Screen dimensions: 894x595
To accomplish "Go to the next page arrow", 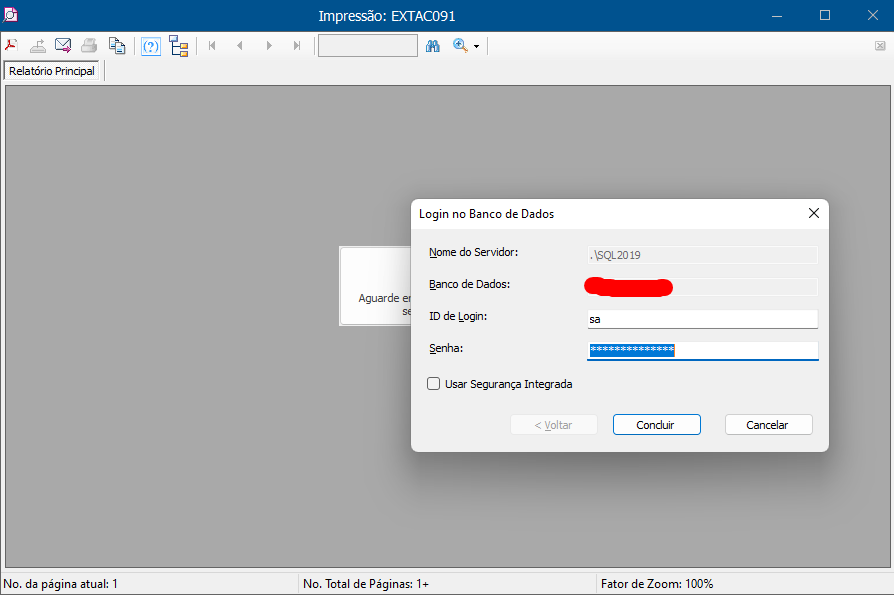I will point(269,46).
